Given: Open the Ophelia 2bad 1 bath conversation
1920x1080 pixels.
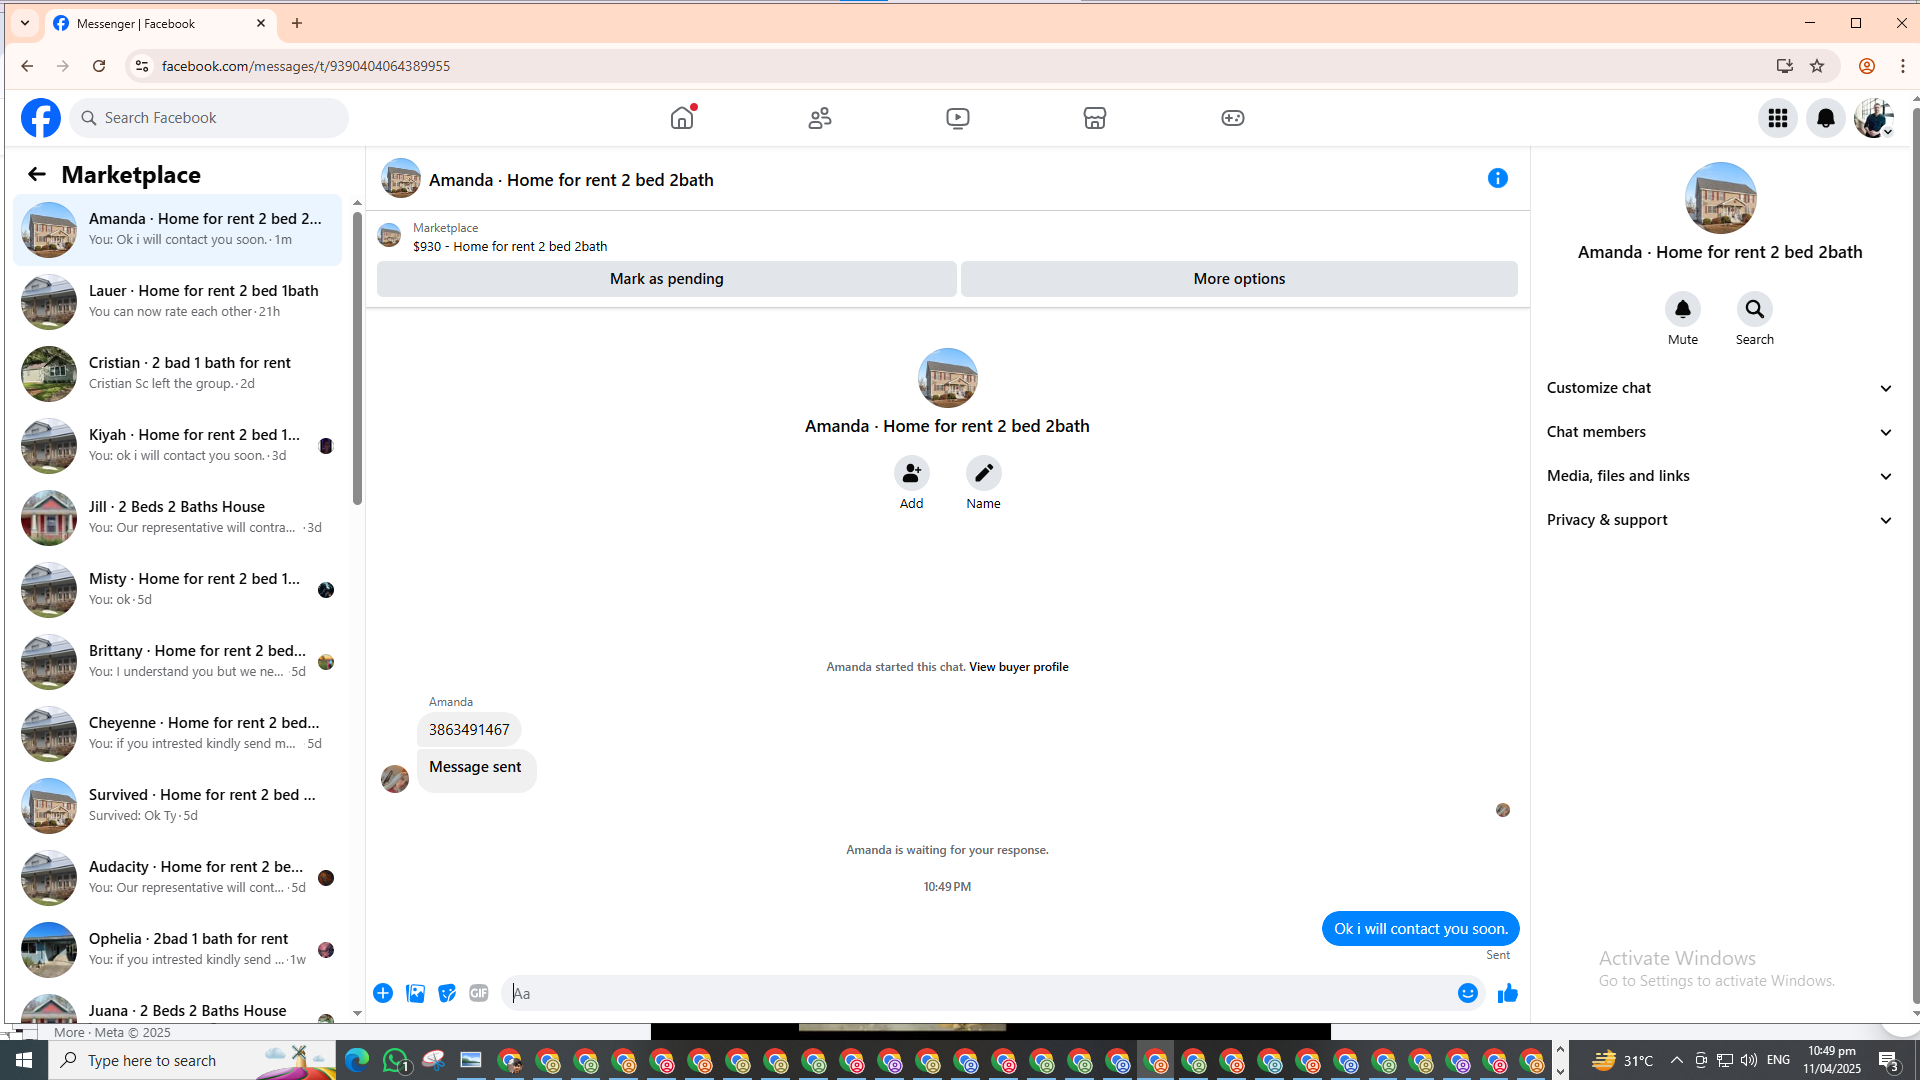Looking at the screenshot, I should (x=177, y=949).
